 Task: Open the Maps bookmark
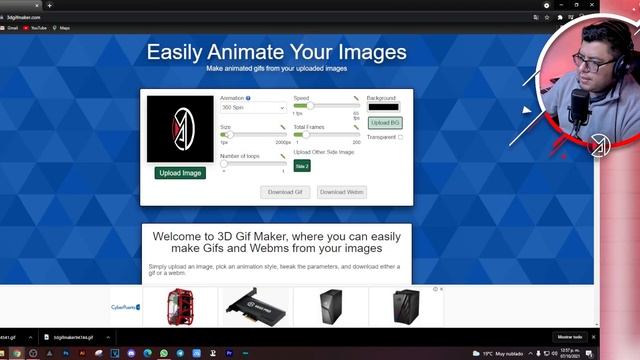click(61, 28)
